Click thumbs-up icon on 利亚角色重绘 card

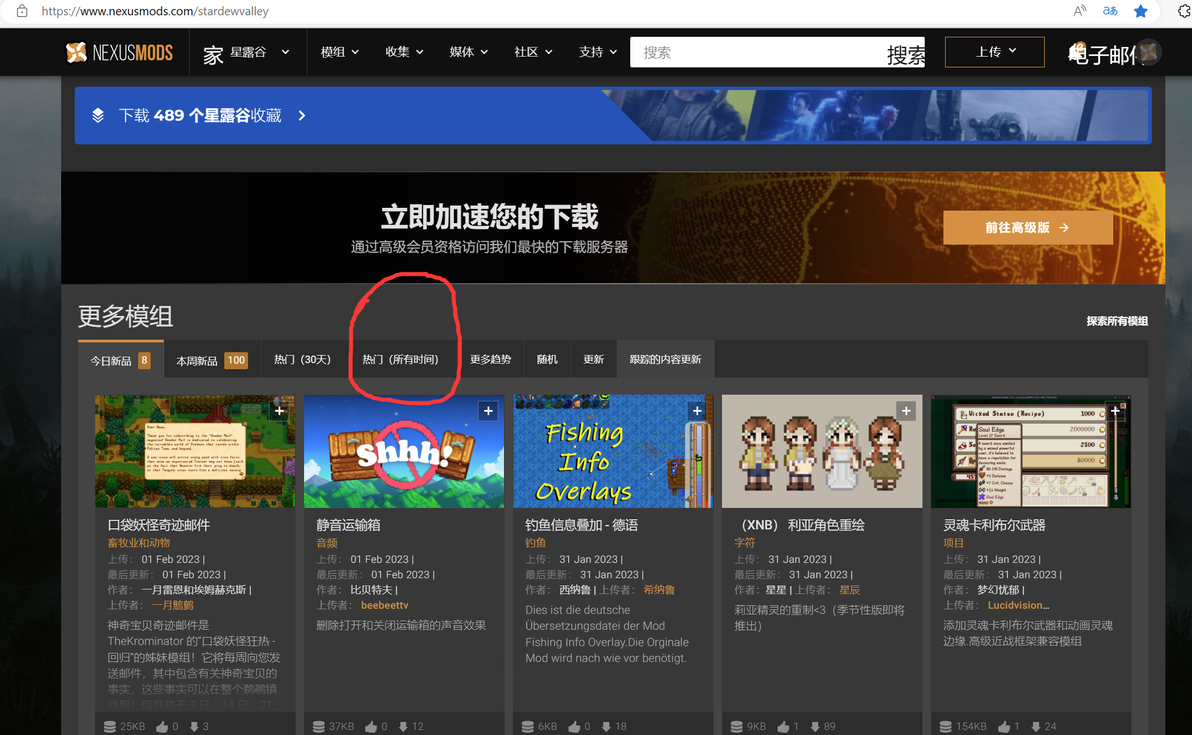[x=783, y=727]
